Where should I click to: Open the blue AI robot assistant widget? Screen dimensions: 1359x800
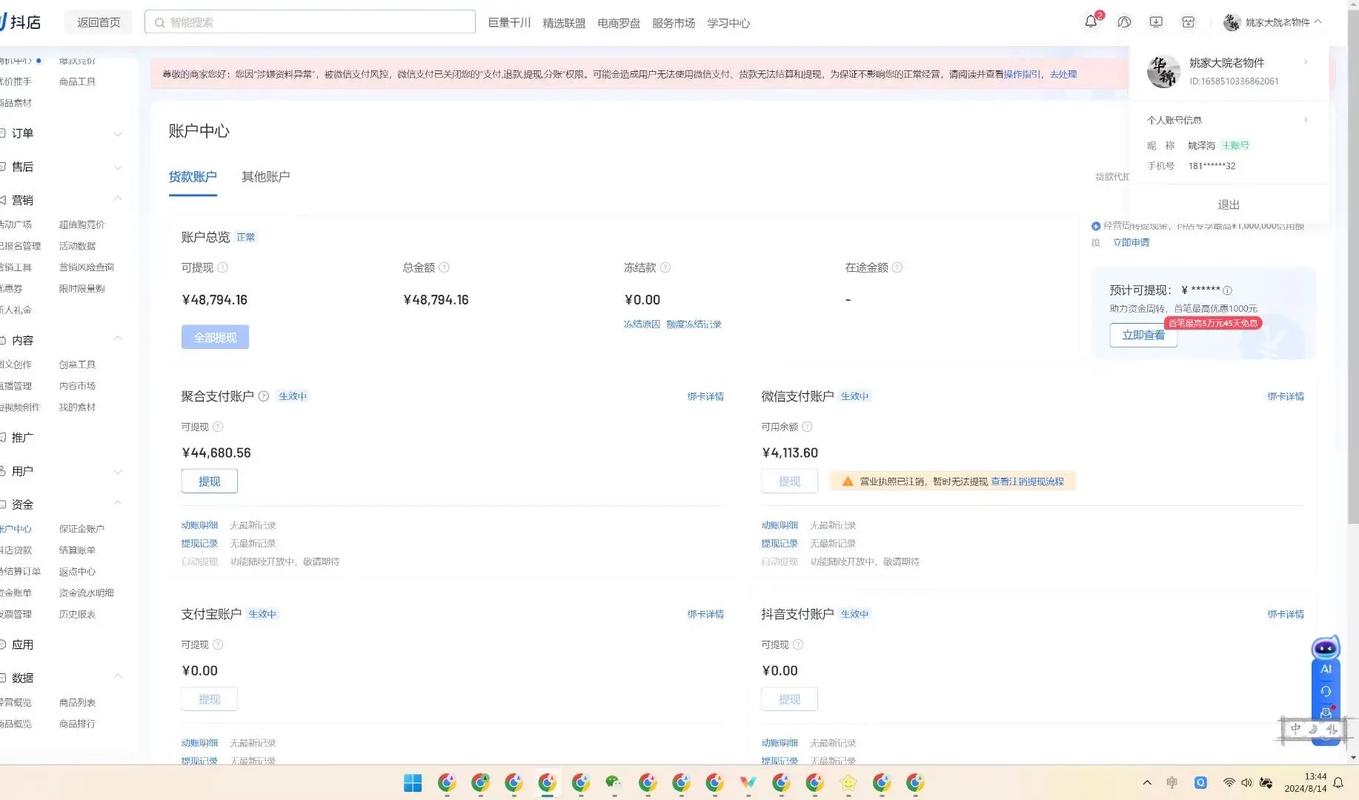1325,648
